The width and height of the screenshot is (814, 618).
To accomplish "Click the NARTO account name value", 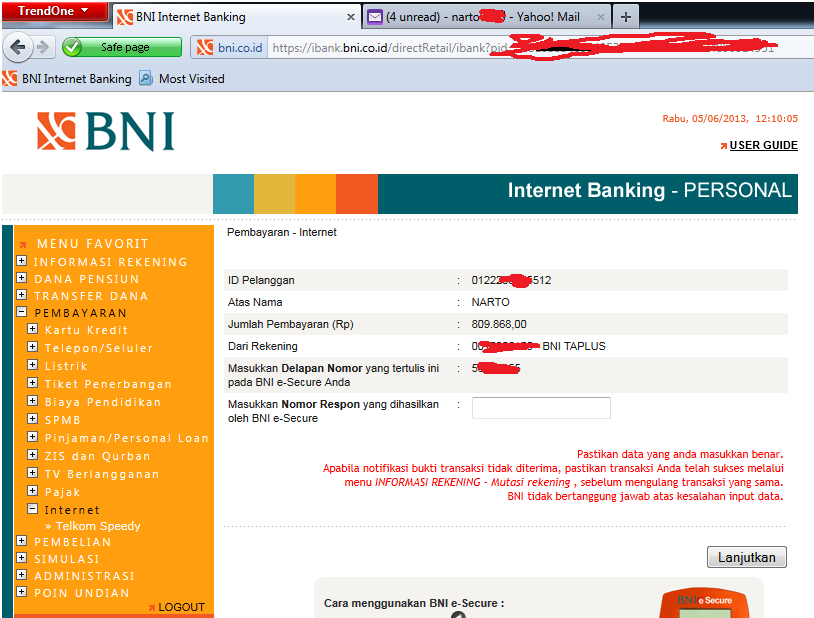I will coord(491,302).
